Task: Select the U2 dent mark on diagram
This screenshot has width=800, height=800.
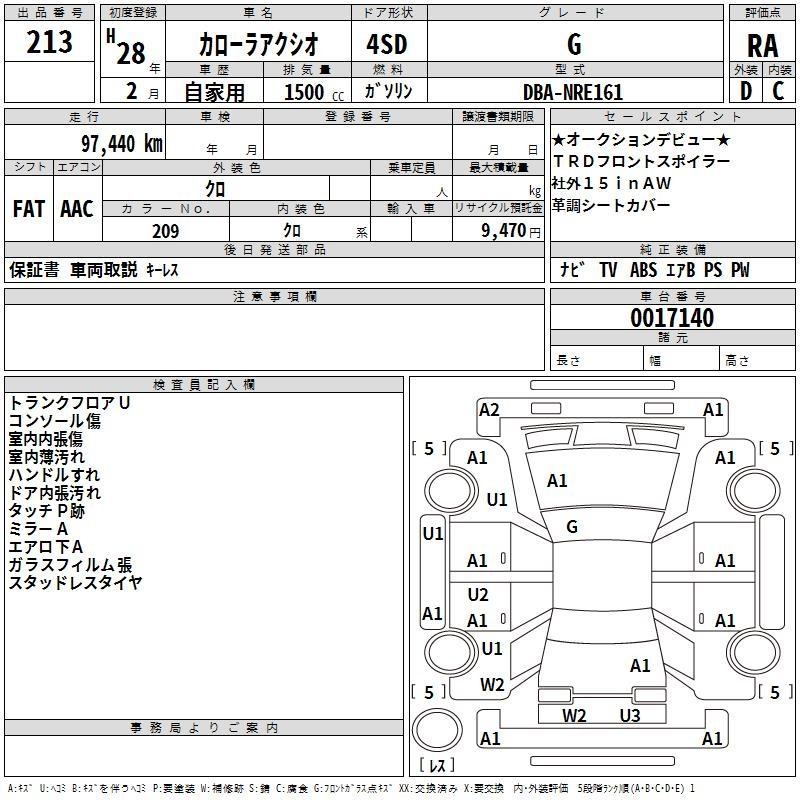Action: click(x=478, y=595)
